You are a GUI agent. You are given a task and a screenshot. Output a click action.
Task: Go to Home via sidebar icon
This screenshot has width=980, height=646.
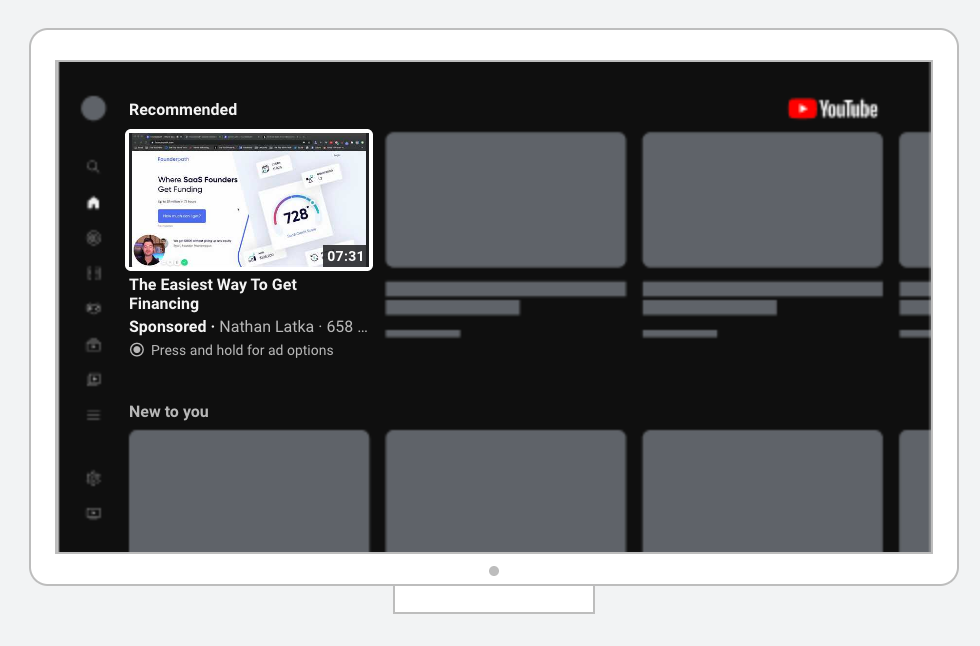(x=93, y=202)
